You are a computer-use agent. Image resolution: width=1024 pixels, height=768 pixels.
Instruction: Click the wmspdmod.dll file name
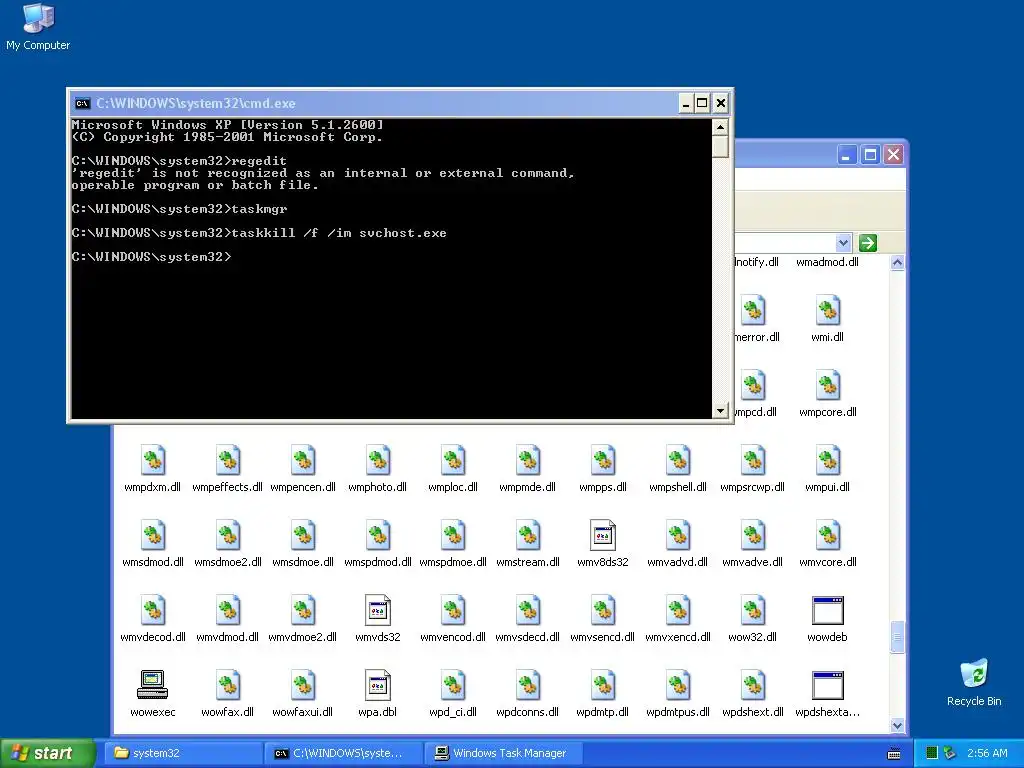pos(377,562)
